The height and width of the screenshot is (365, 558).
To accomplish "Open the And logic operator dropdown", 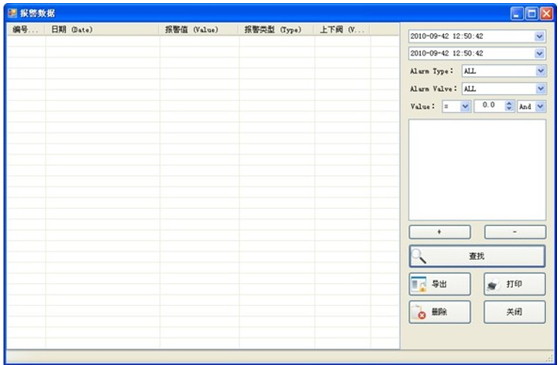I will point(540,106).
